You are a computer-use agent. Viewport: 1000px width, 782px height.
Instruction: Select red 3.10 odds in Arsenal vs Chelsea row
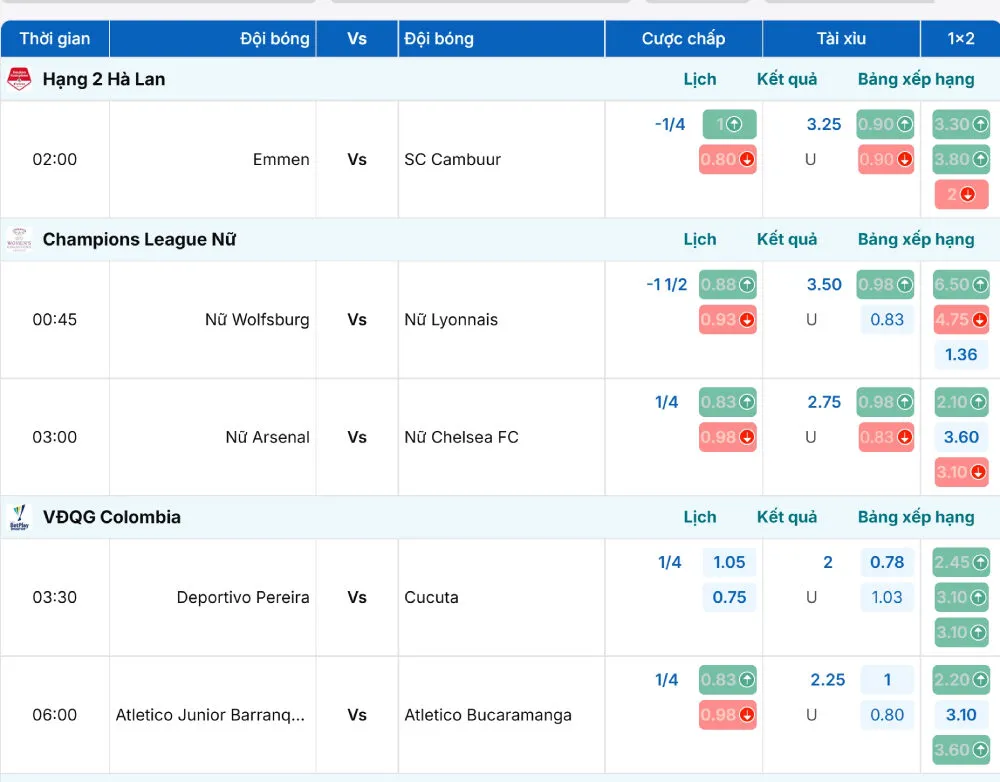tap(961, 473)
